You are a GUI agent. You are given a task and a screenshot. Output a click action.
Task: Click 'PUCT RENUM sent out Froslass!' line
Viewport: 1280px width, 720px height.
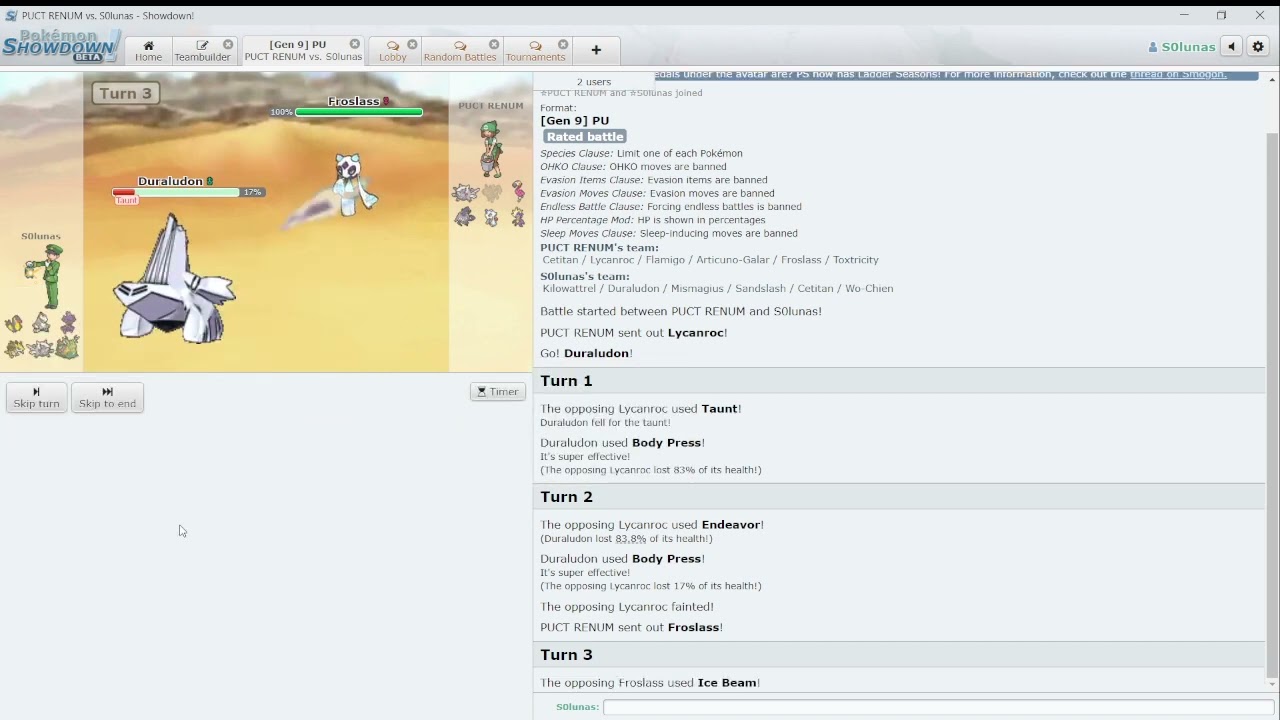click(631, 628)
